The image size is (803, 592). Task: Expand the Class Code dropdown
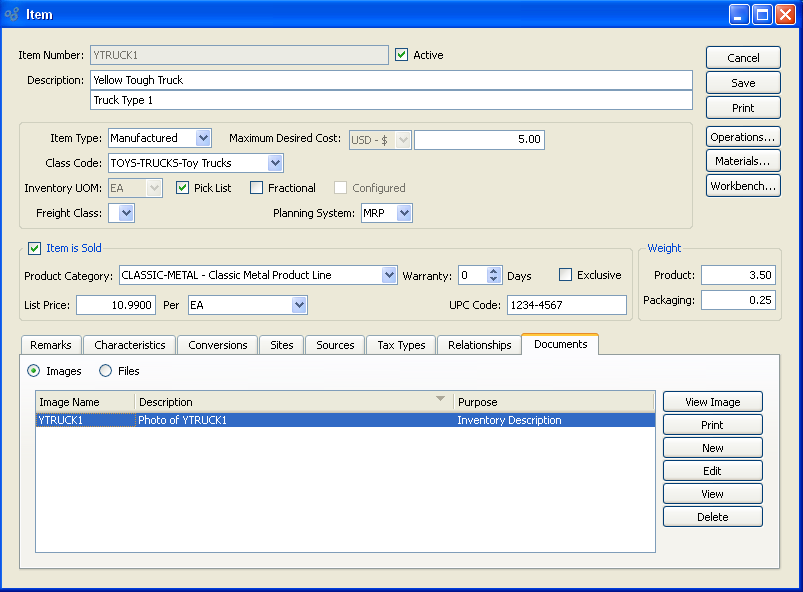coord(275,163)
